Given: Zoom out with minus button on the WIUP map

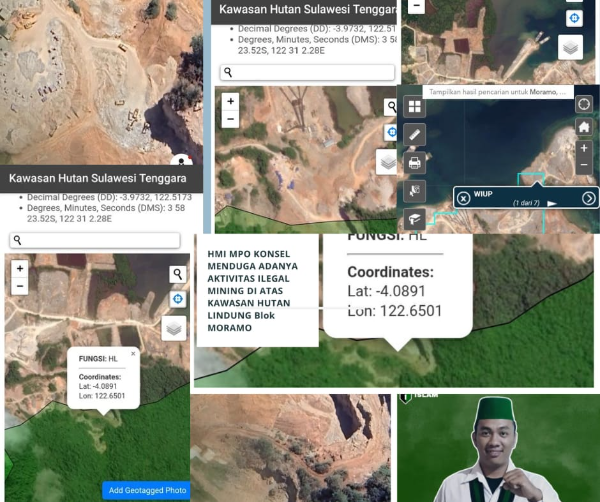Looking at the screenshot, I should click(584, 165).
